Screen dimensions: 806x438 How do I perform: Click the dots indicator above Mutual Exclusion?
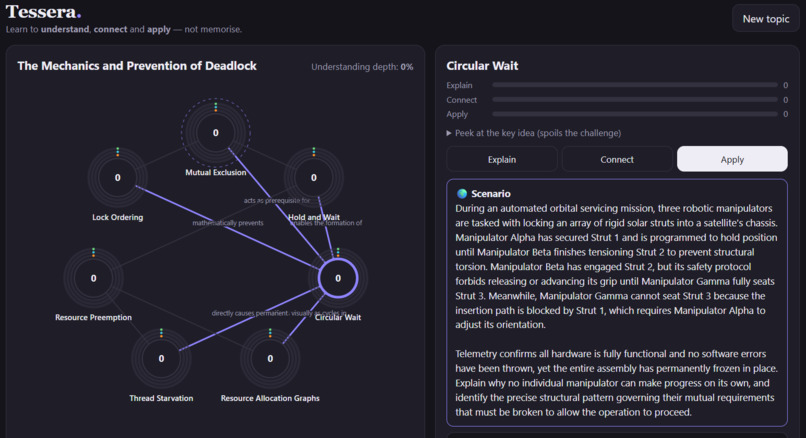(215, 107)
